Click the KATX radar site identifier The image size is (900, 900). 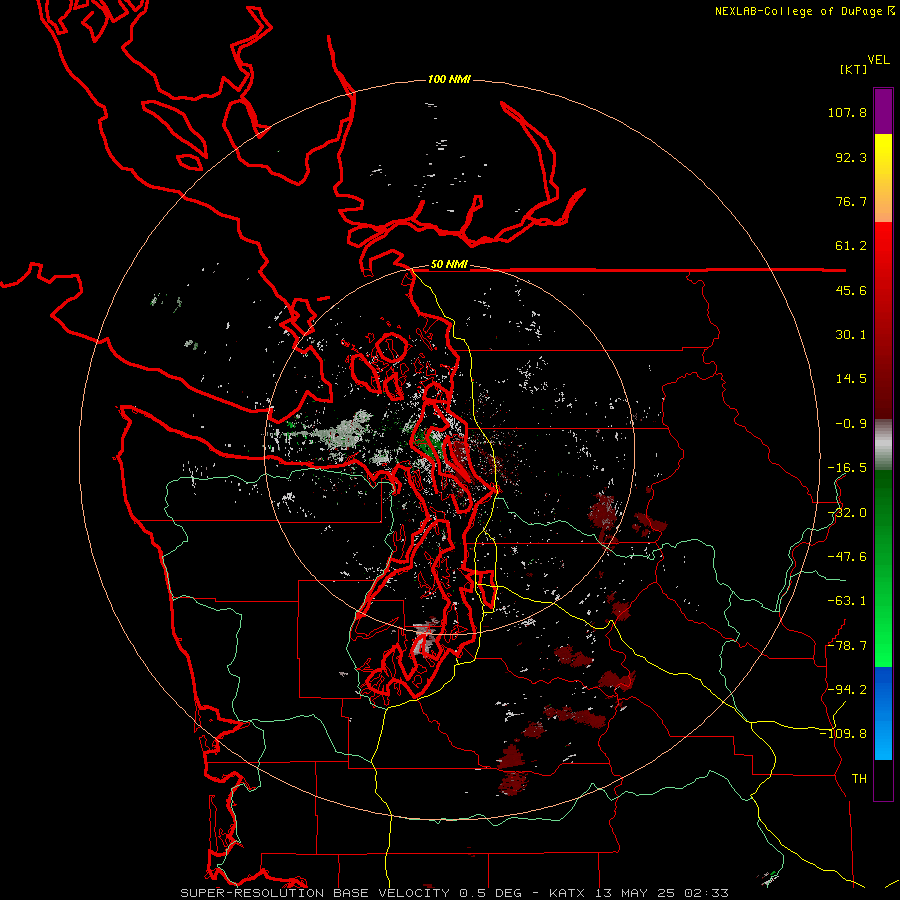567,893
